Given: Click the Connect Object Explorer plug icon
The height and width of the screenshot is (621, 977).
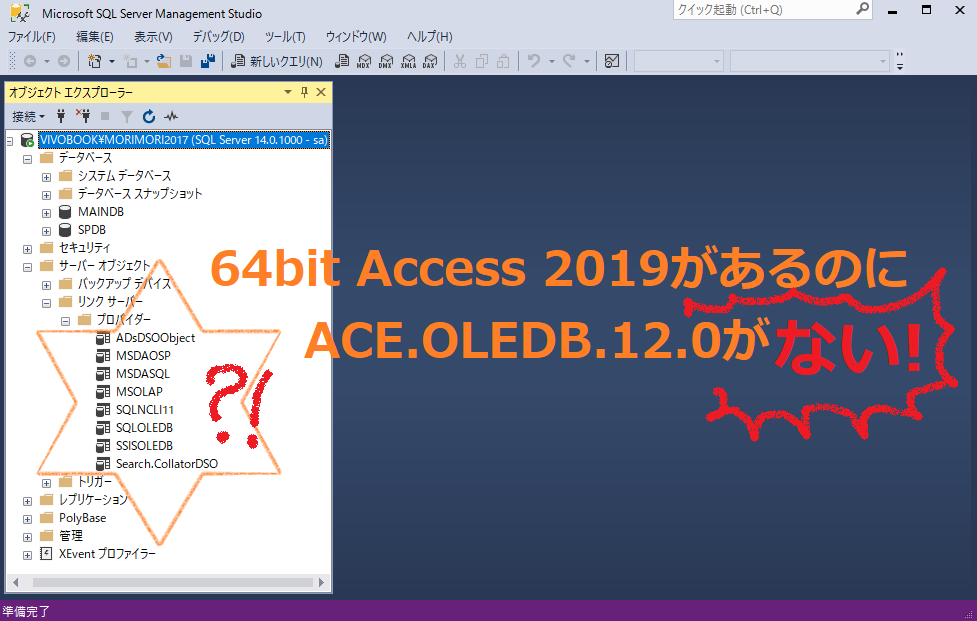Looking at the screenshot, I should 61,116.
